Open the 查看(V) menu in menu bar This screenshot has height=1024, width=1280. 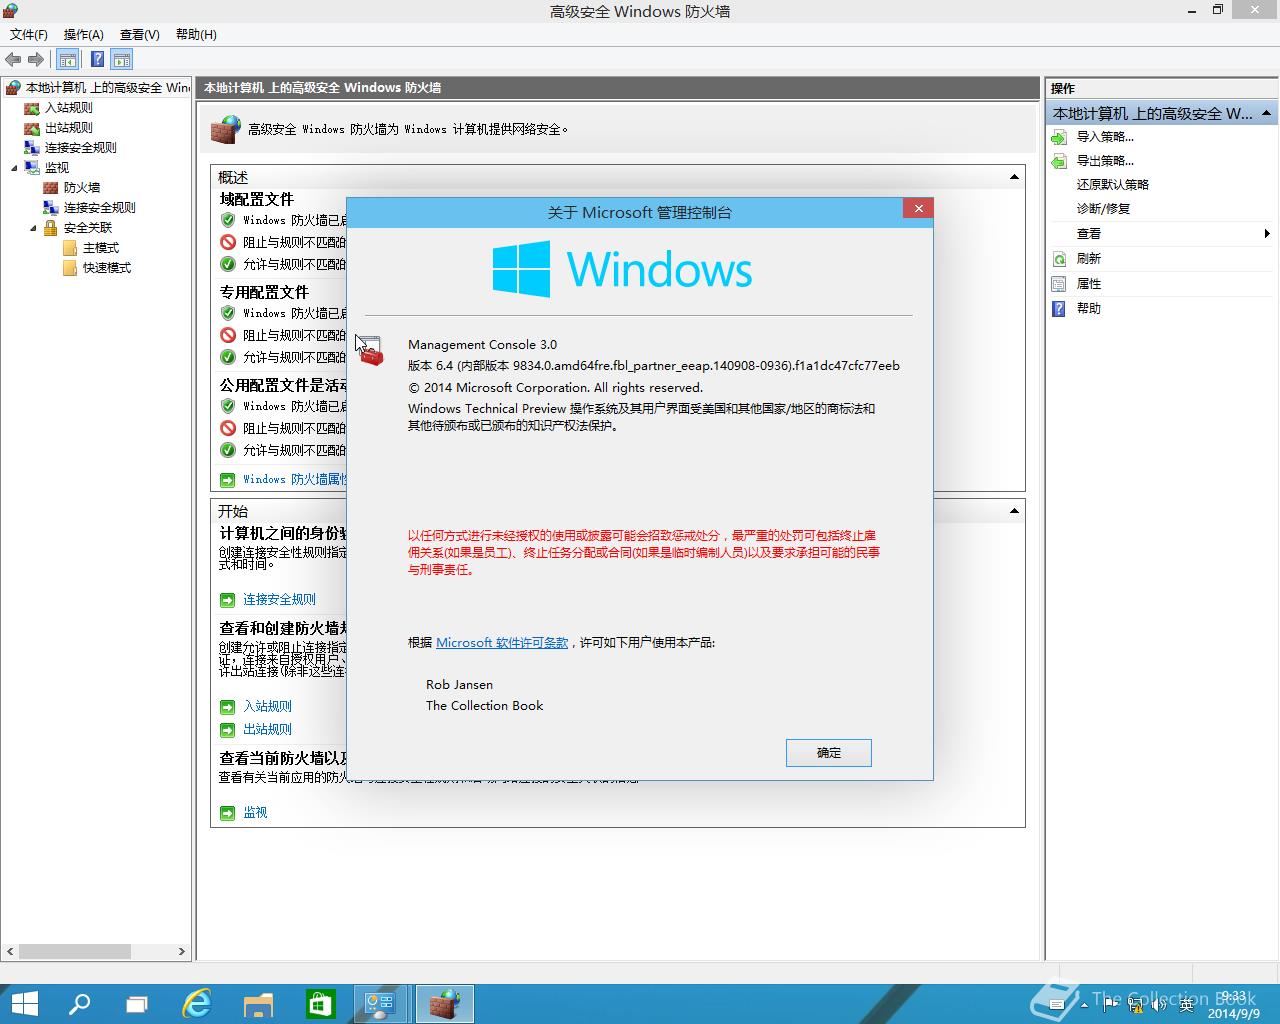(x=140, y=34)
